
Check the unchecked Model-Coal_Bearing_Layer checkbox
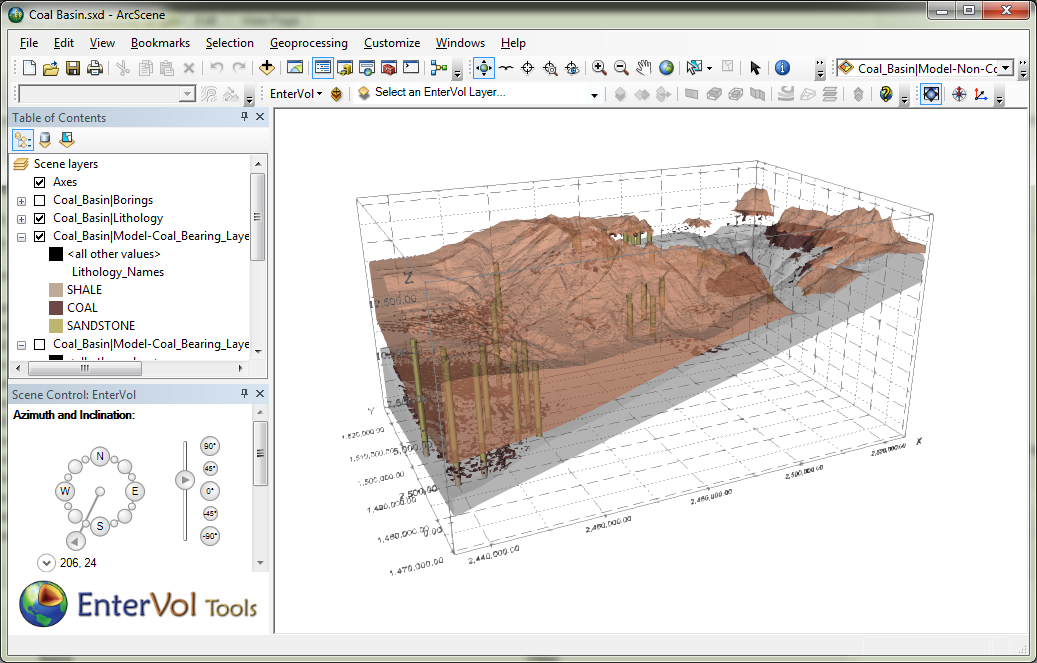40,344
